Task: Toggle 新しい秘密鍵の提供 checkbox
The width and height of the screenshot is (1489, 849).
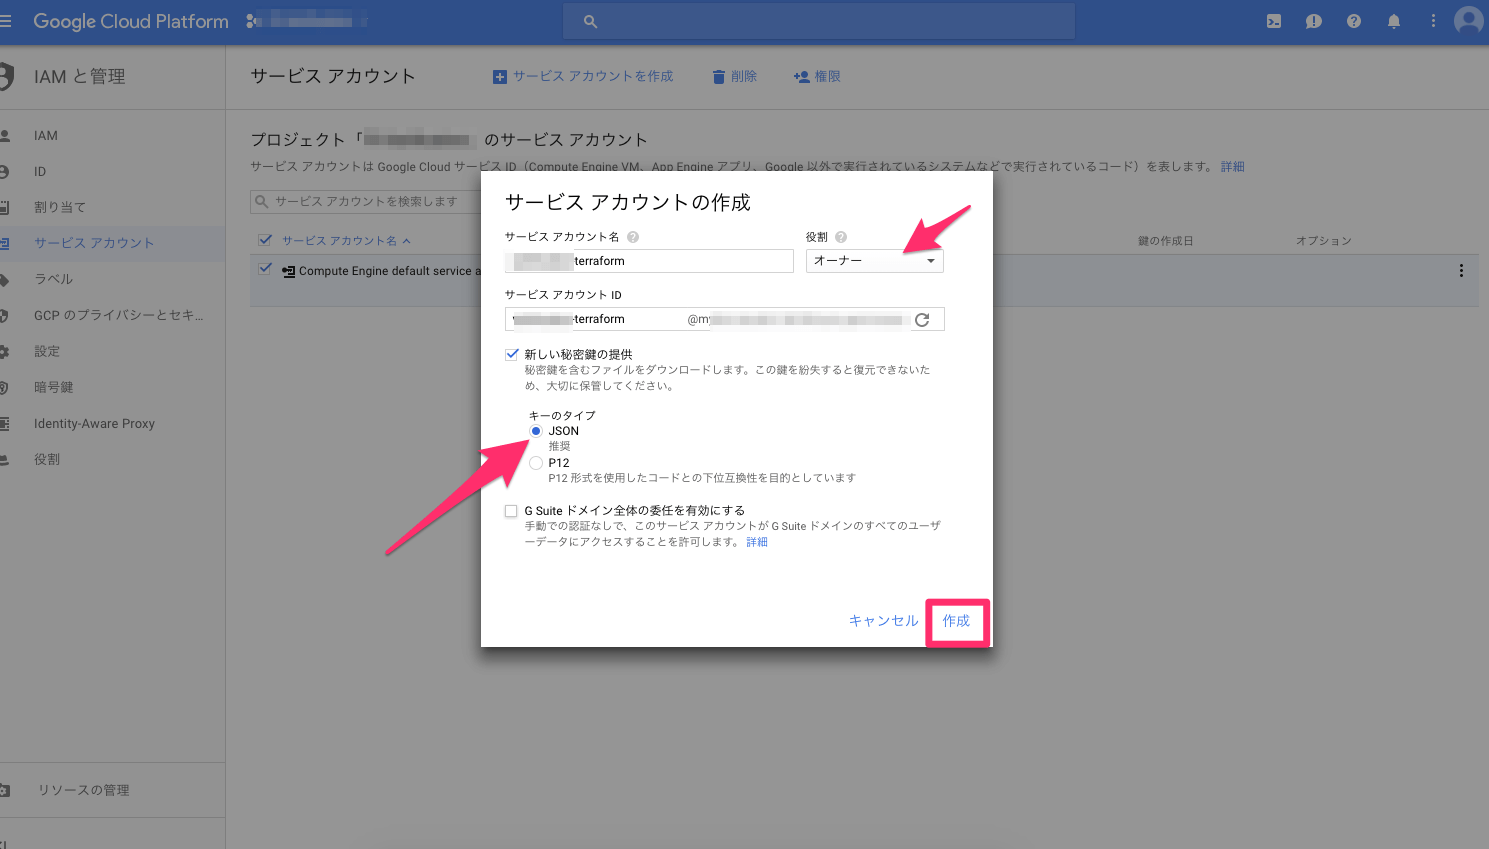Action: point(512,354)
